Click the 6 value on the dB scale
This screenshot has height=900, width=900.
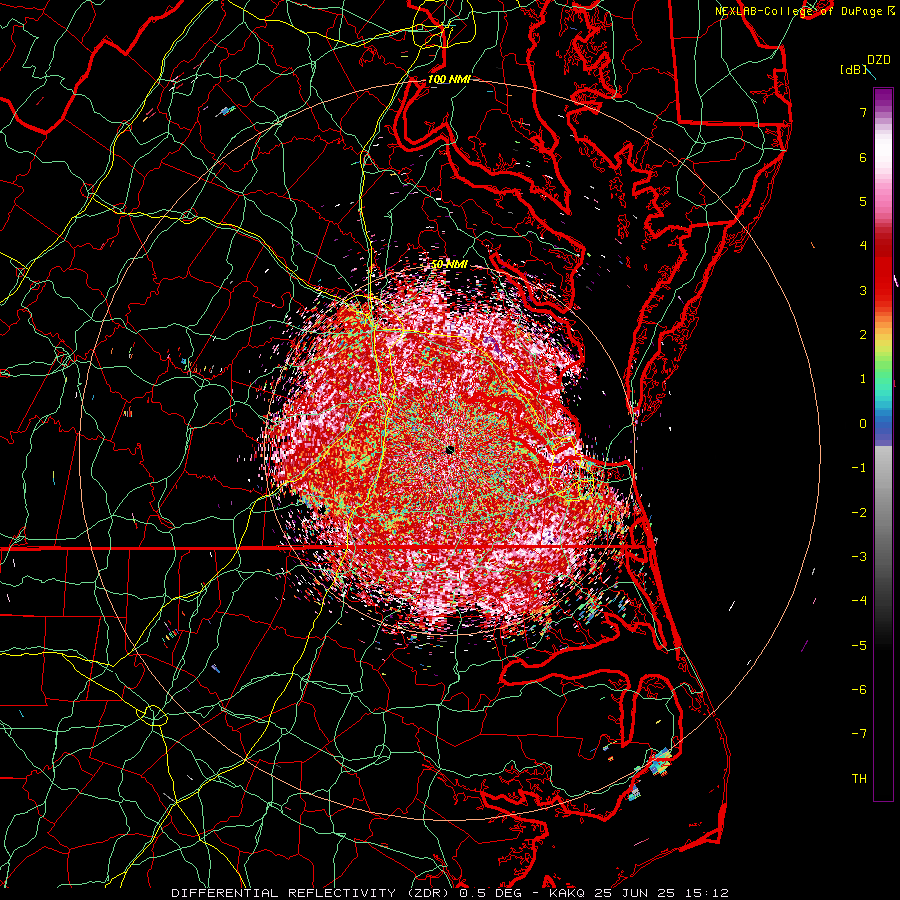863,157
